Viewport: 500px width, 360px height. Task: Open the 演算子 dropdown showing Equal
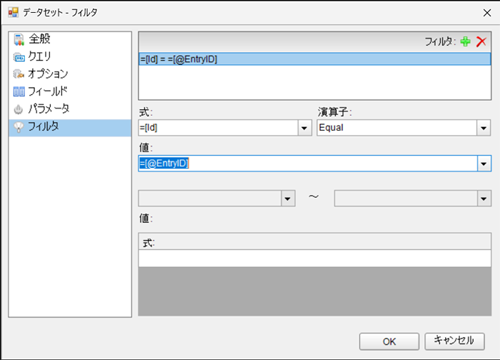pyautogui.click(x=483, y=128)
